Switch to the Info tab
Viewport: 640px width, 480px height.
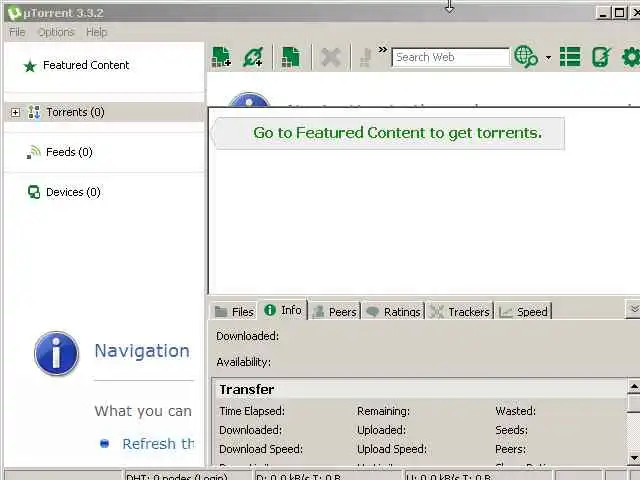283,310
